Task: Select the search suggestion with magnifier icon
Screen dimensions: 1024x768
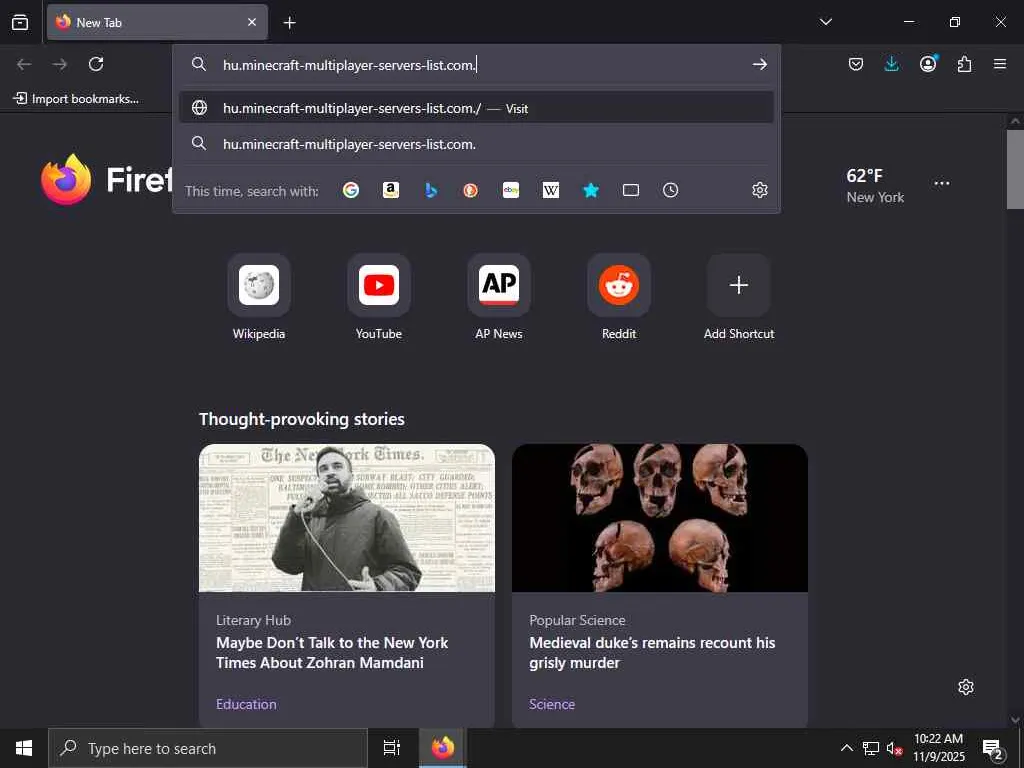Action: pos(476,144)
